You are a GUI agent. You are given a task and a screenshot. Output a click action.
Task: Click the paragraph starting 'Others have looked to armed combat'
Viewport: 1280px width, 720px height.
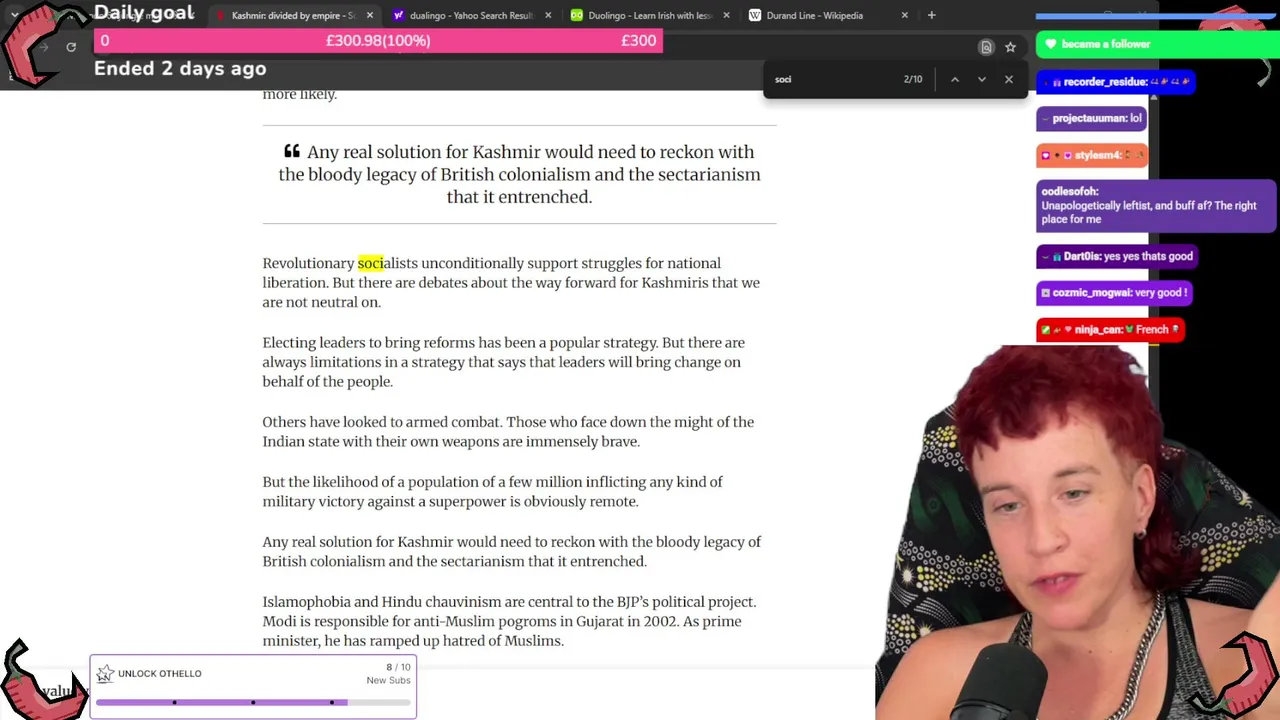508,431
